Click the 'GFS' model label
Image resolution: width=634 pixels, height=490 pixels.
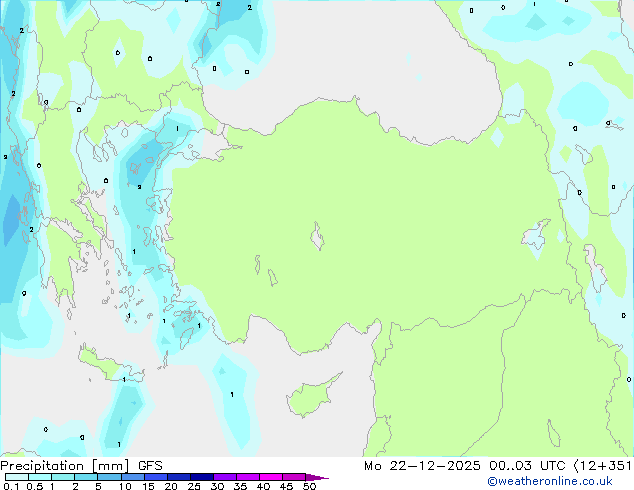[x=150, y=466]
